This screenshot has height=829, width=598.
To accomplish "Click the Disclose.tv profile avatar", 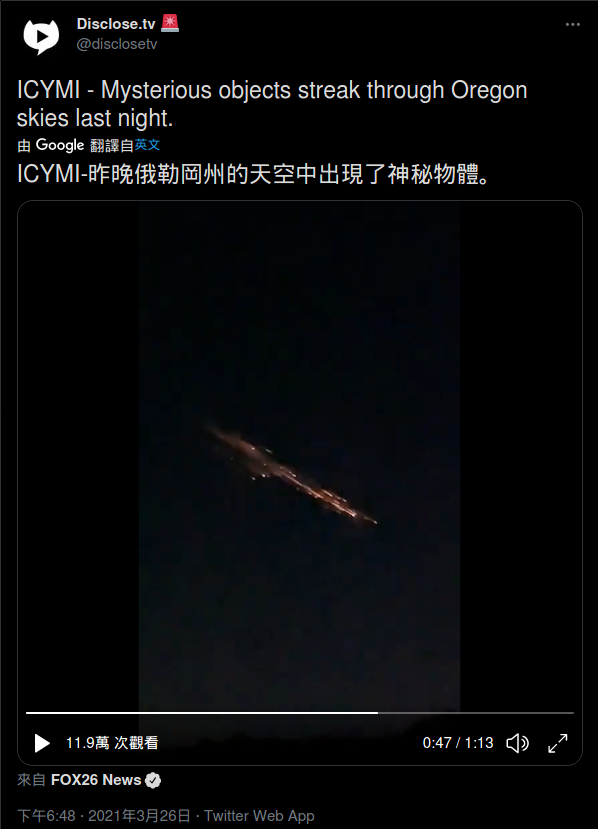I will tap(41, 36).
